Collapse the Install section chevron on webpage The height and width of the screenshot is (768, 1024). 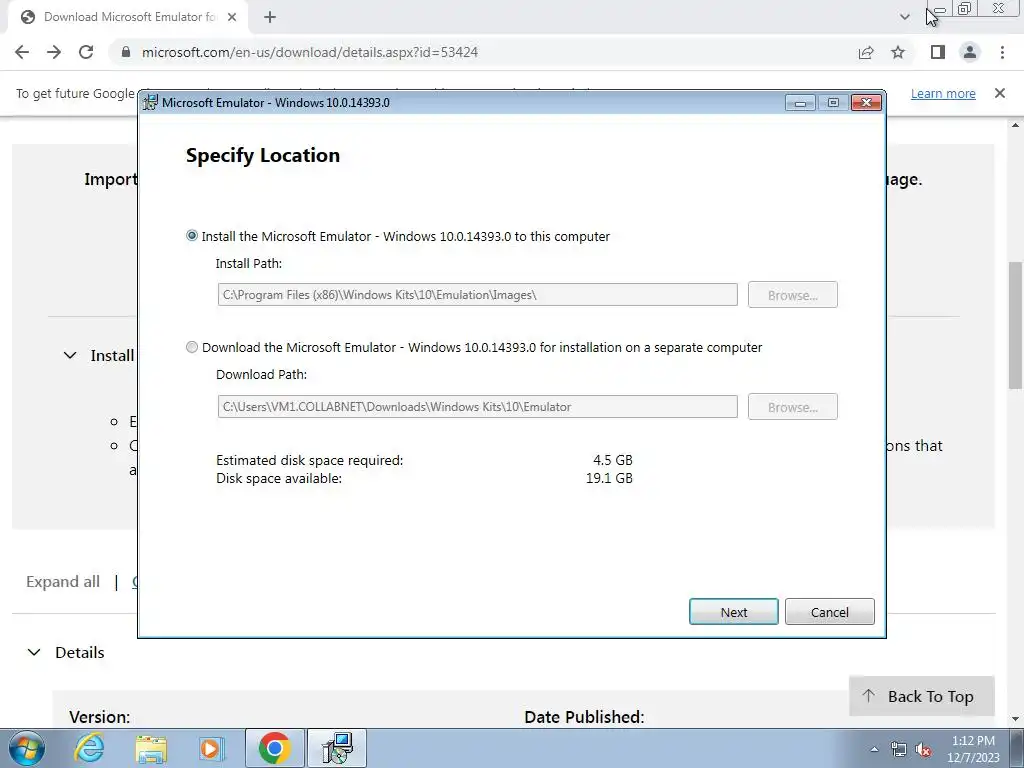70,355
